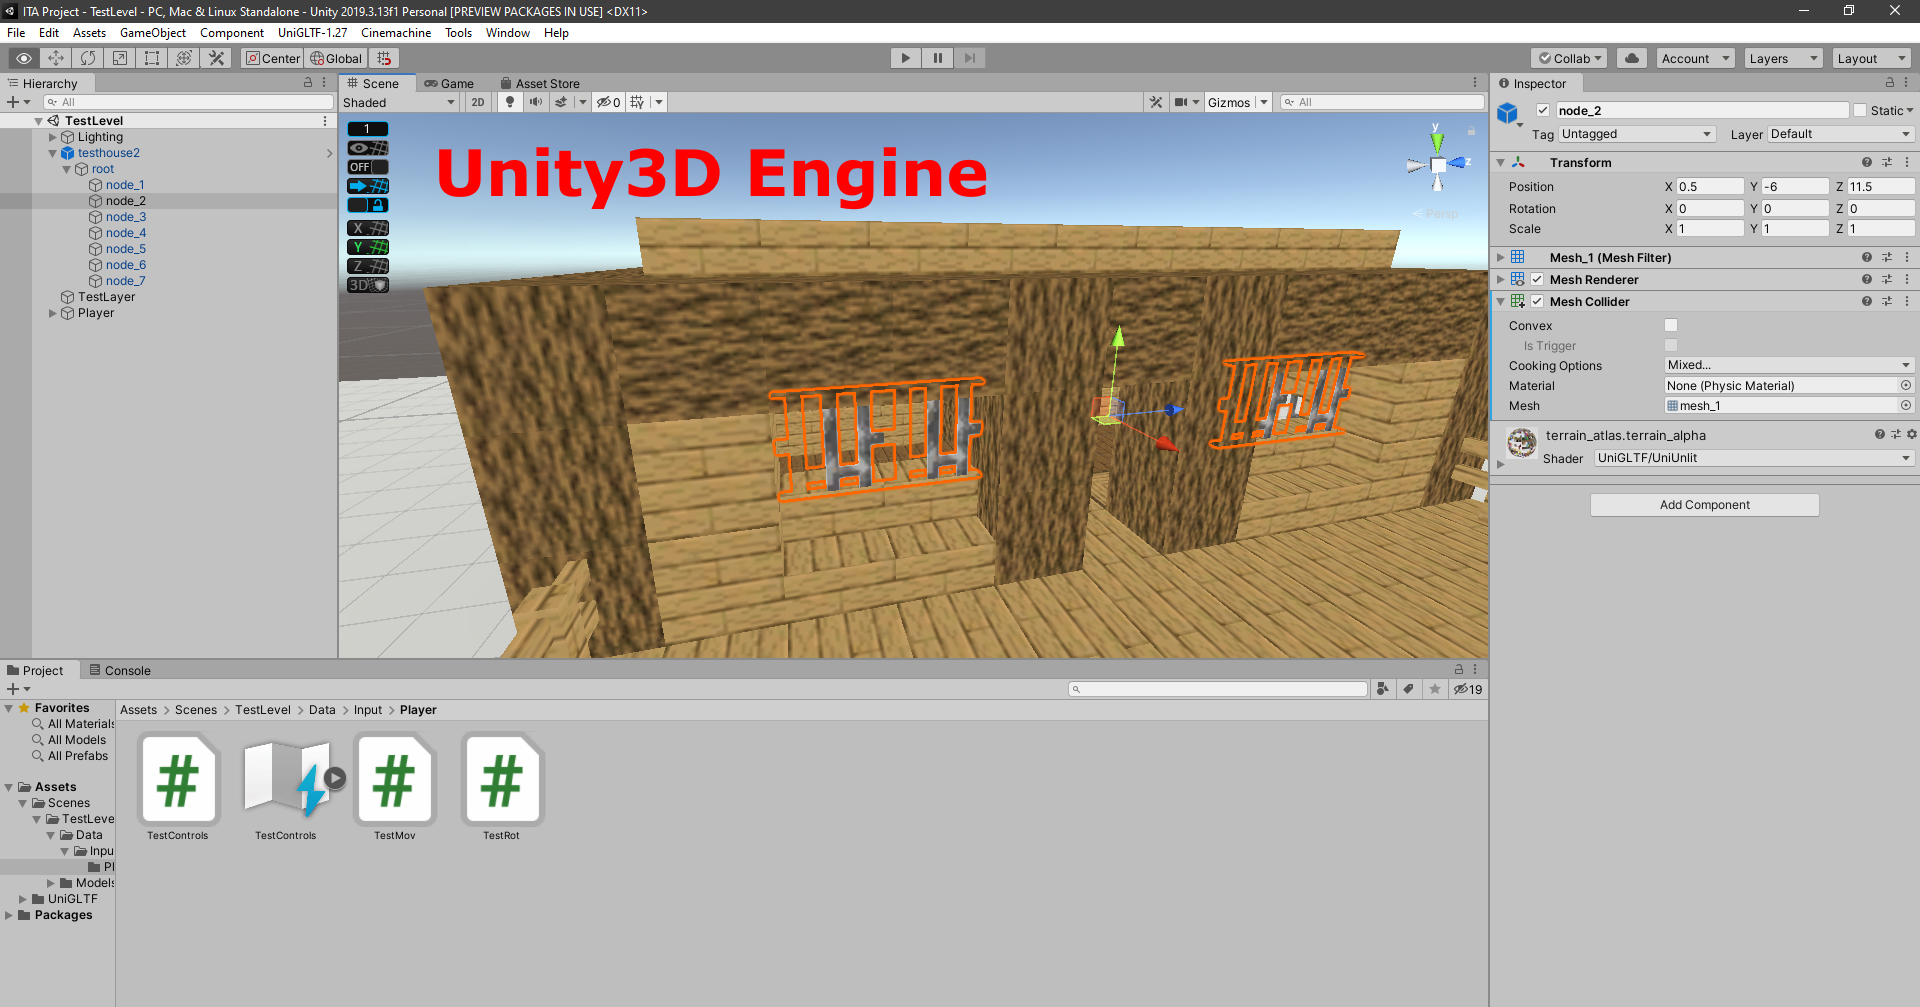Open the Cooking Options dropdown
Image resolution: width=1920 pixels, height=1007 pixels.
[1789, 365]
